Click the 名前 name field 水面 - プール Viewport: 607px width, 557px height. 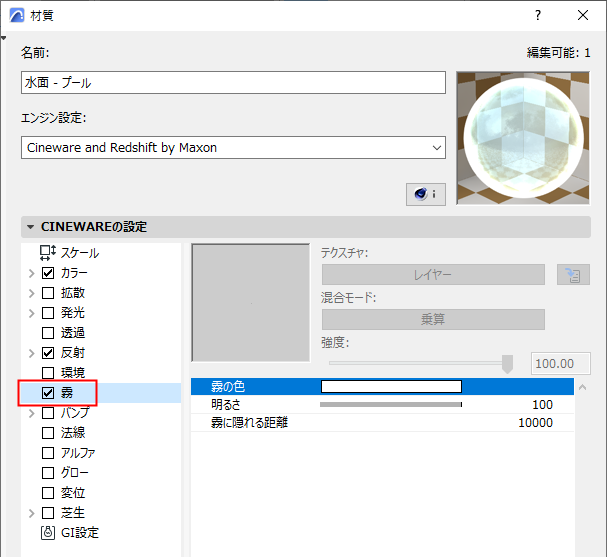[233, 82]
